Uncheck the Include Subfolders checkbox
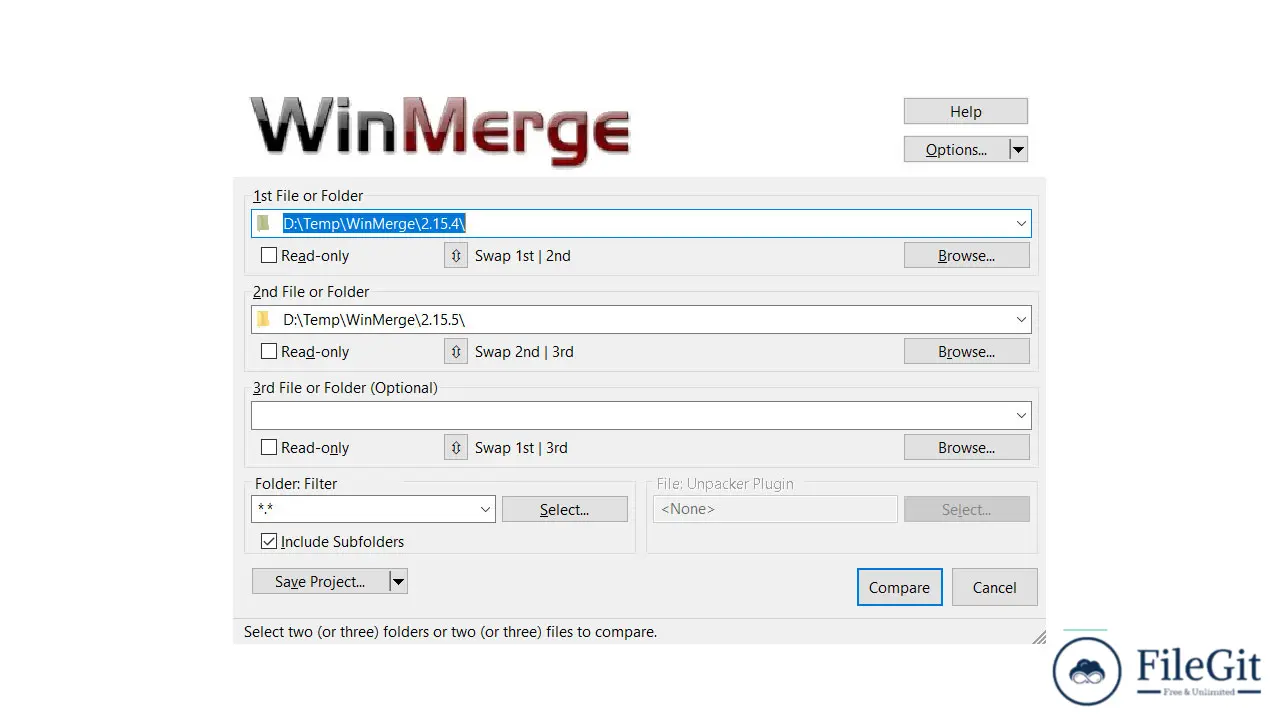The height and width of the screenshot is (720, 1280). coord(269,542)
